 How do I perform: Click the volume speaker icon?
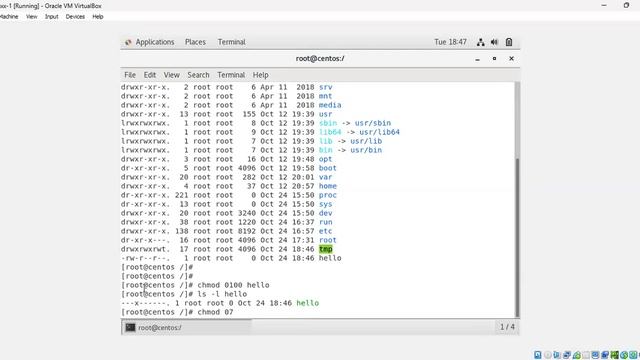pos(494,42)
